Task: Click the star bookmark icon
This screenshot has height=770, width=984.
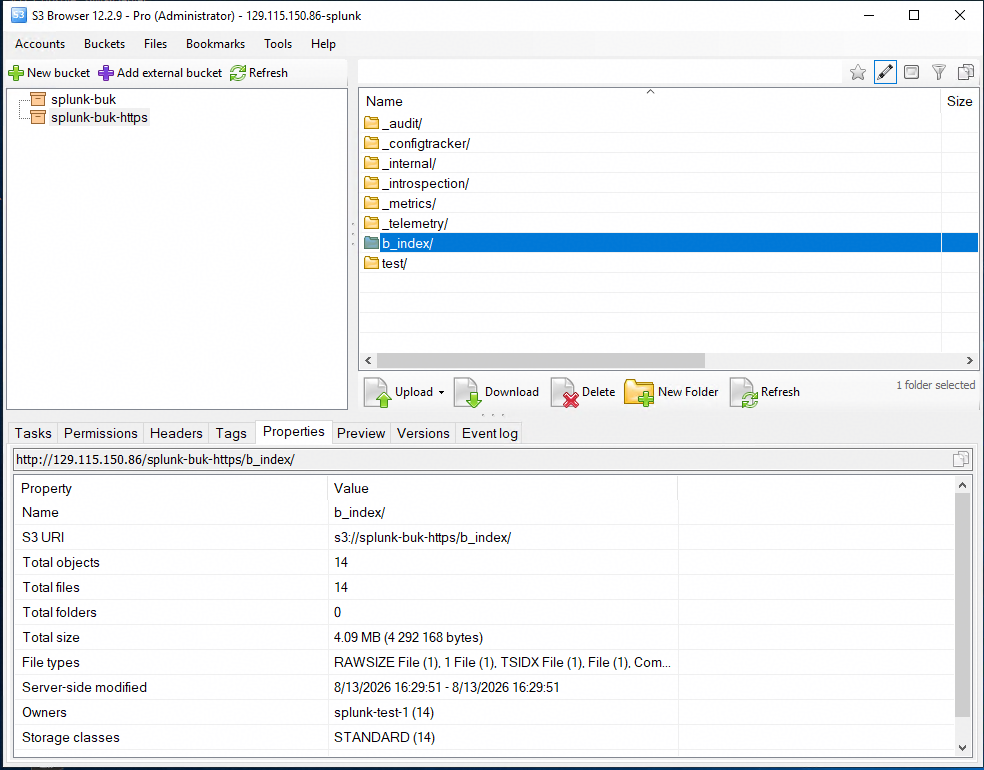Action: 857,72
